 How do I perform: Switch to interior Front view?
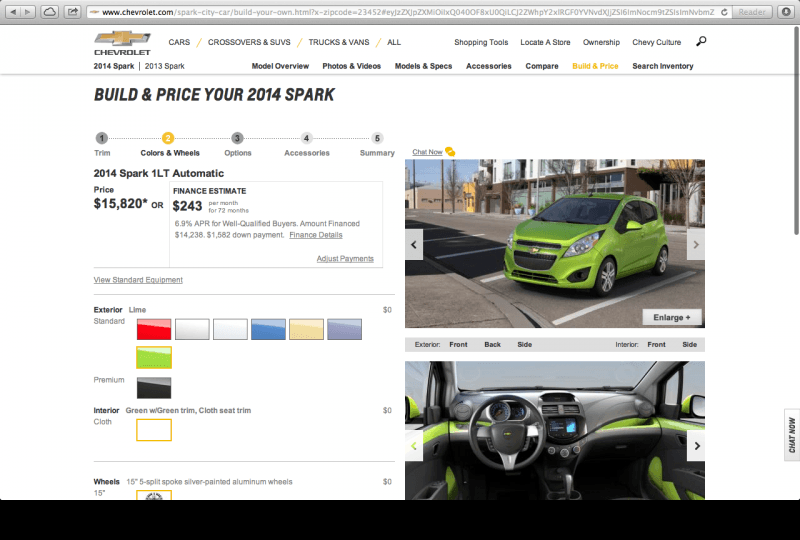pos(656,345)
